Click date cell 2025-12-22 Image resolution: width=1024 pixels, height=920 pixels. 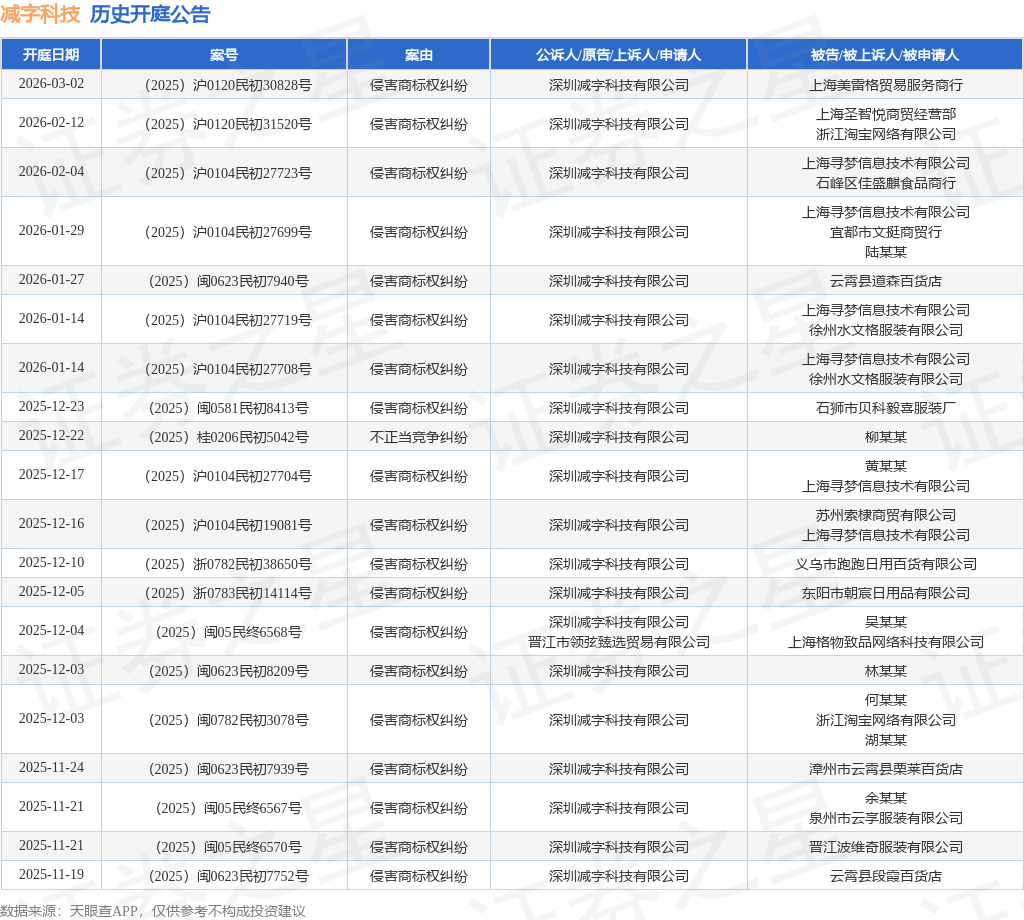(x=51, y=436)
